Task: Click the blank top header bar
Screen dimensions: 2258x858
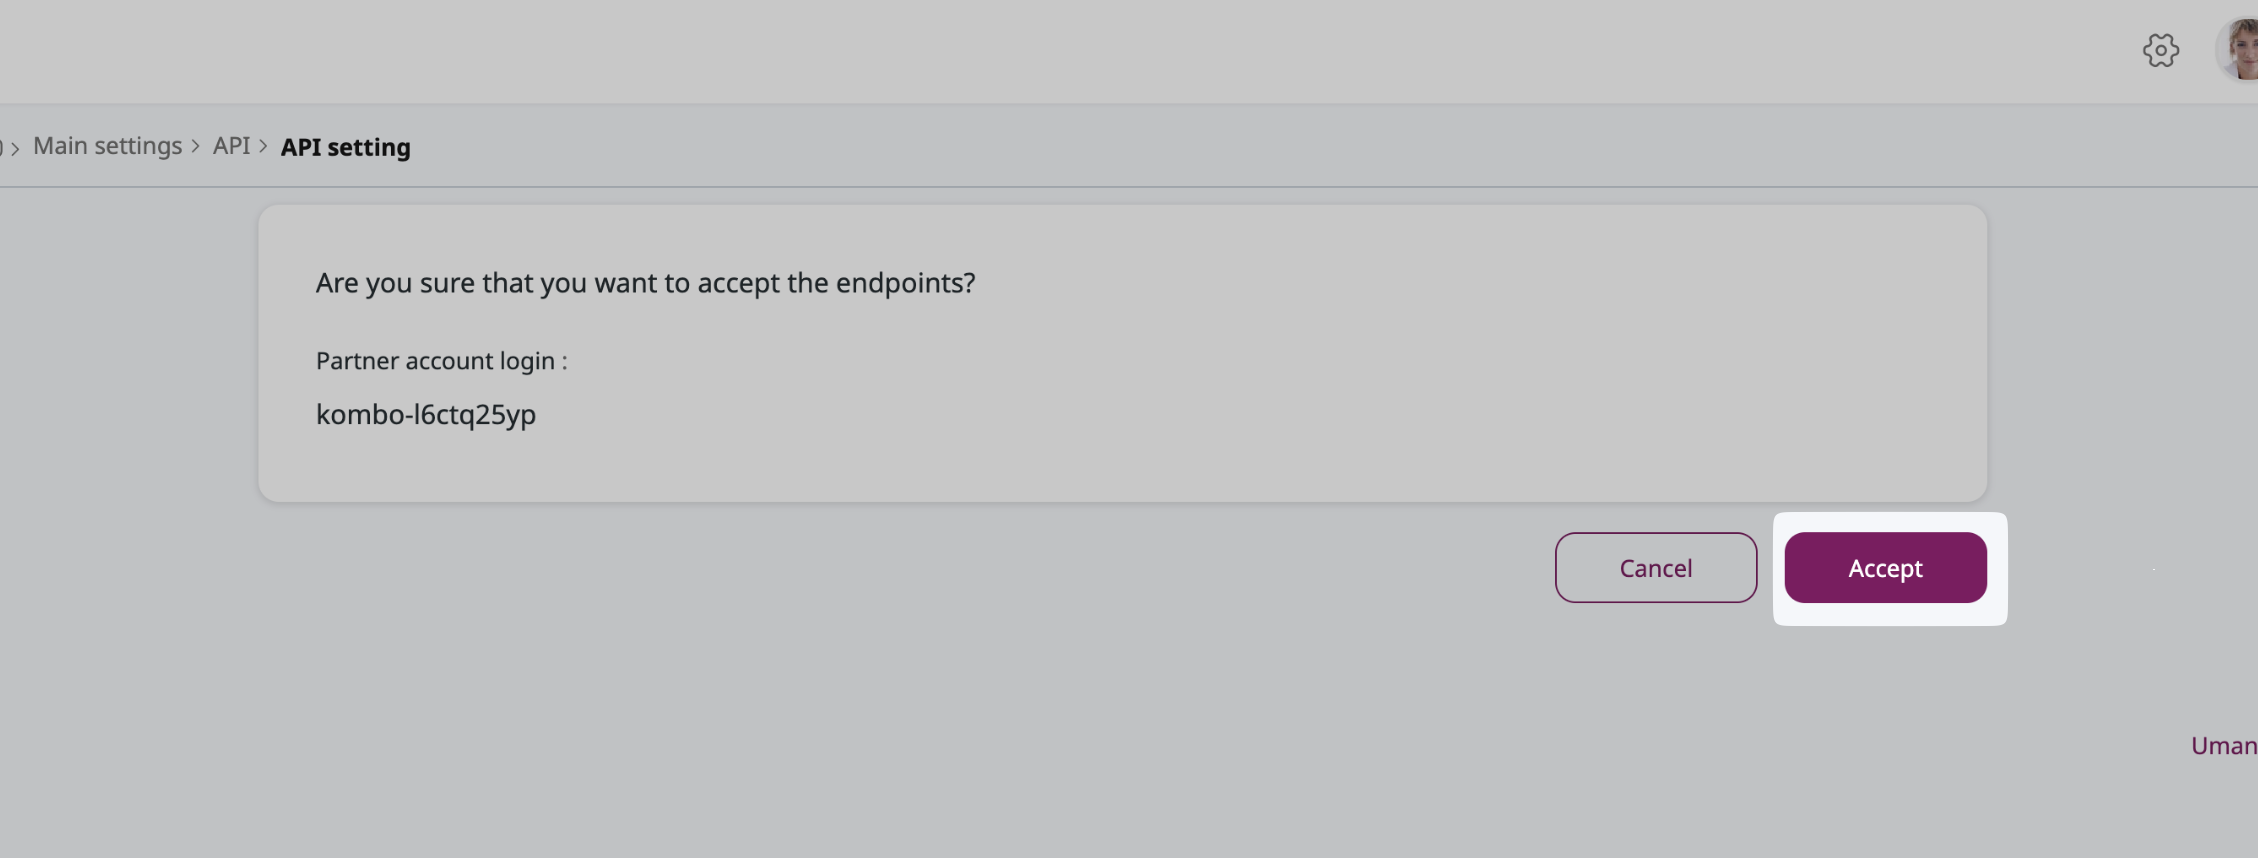Action: (x=1000, y=50)
